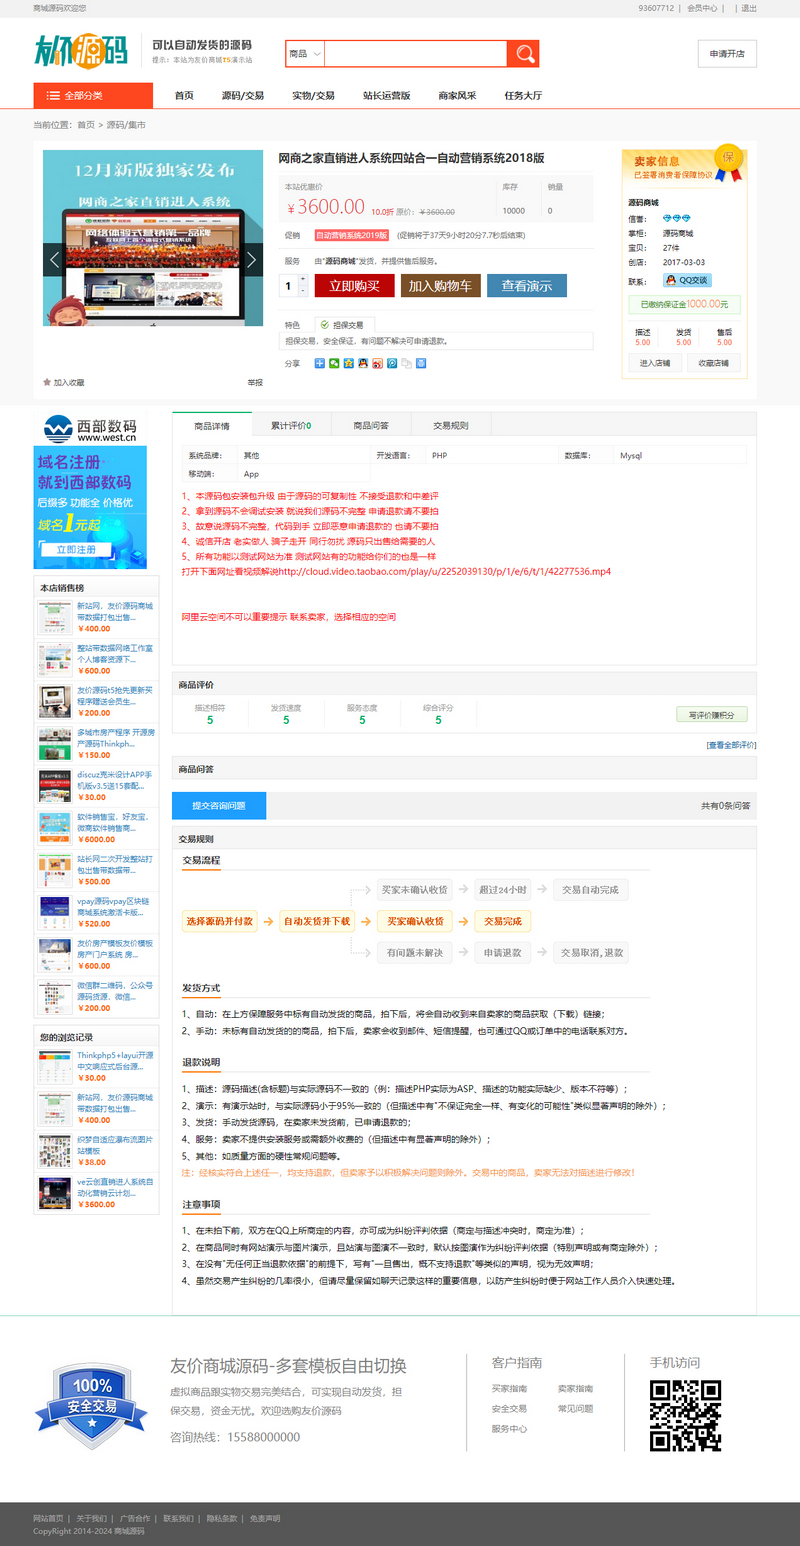Open the 商家风采 navigation item

click(457, 96)
